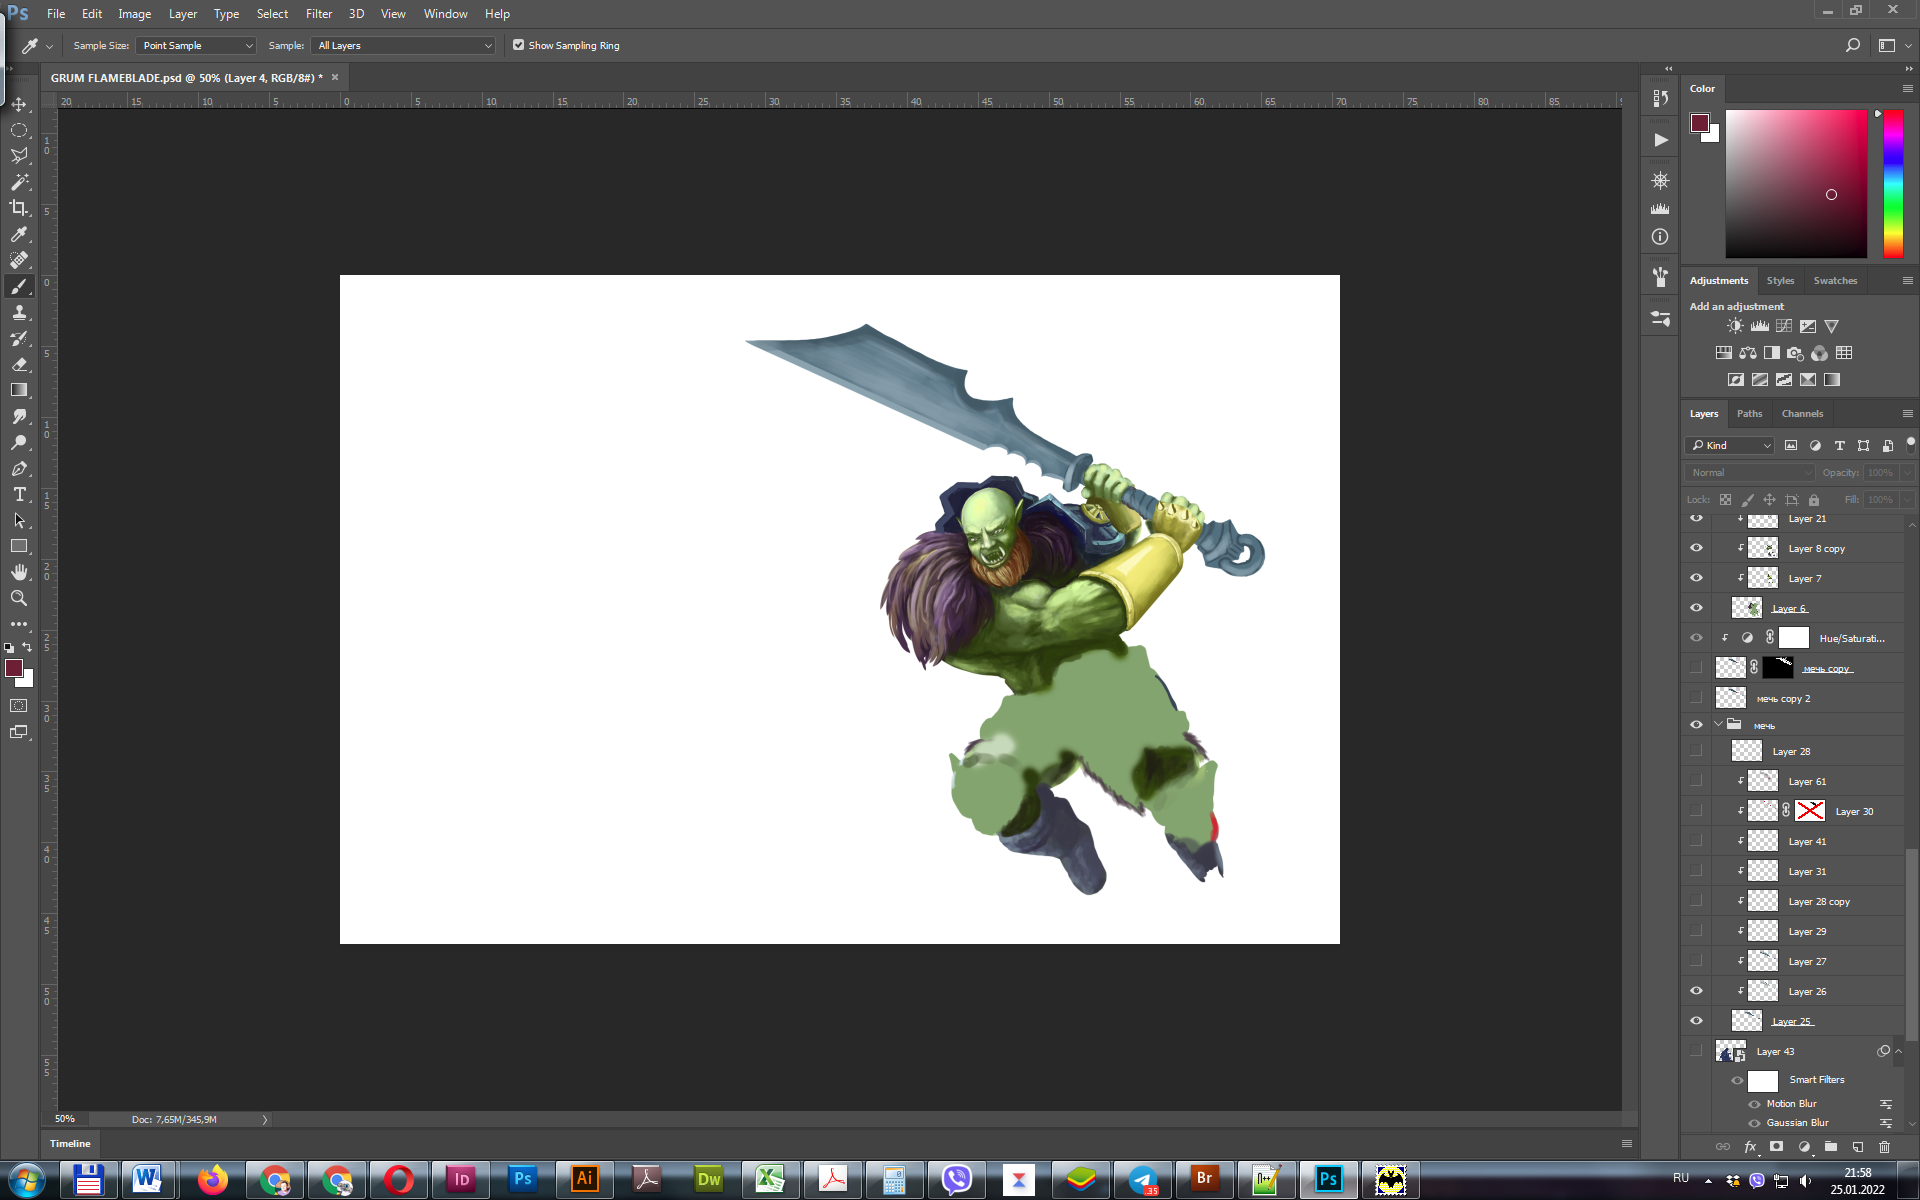Select the Zoom tool
The image size is (1920, 1200).
pyautogui.click(x=19, y=598)
